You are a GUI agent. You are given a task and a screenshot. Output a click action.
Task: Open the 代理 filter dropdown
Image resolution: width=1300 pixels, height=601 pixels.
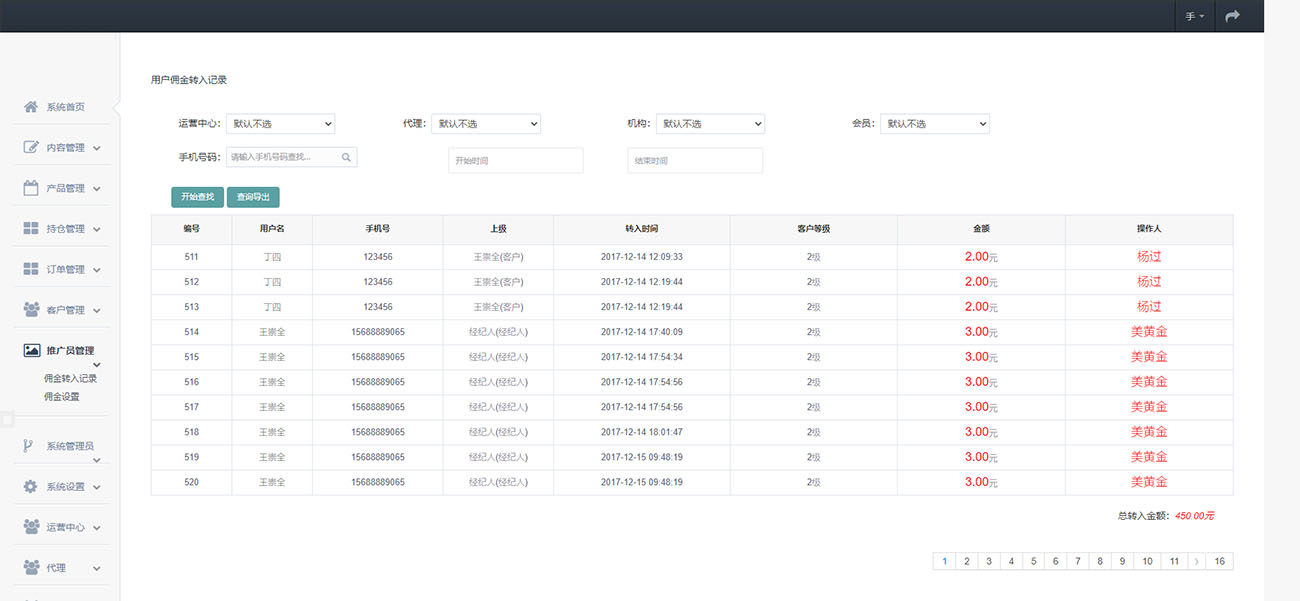click(486, 124)
